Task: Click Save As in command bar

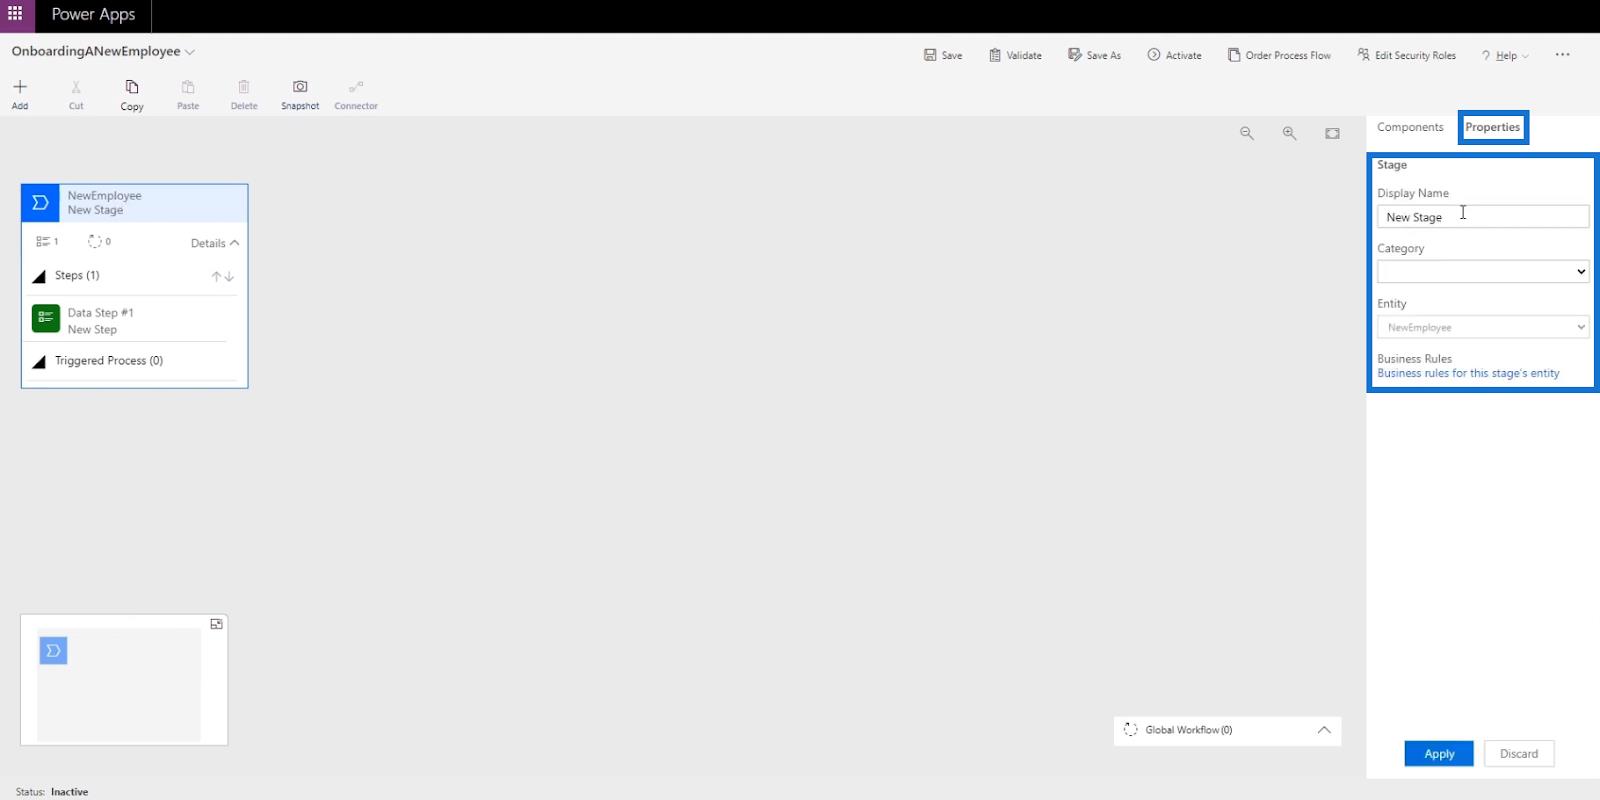Action: (1094, 55)
